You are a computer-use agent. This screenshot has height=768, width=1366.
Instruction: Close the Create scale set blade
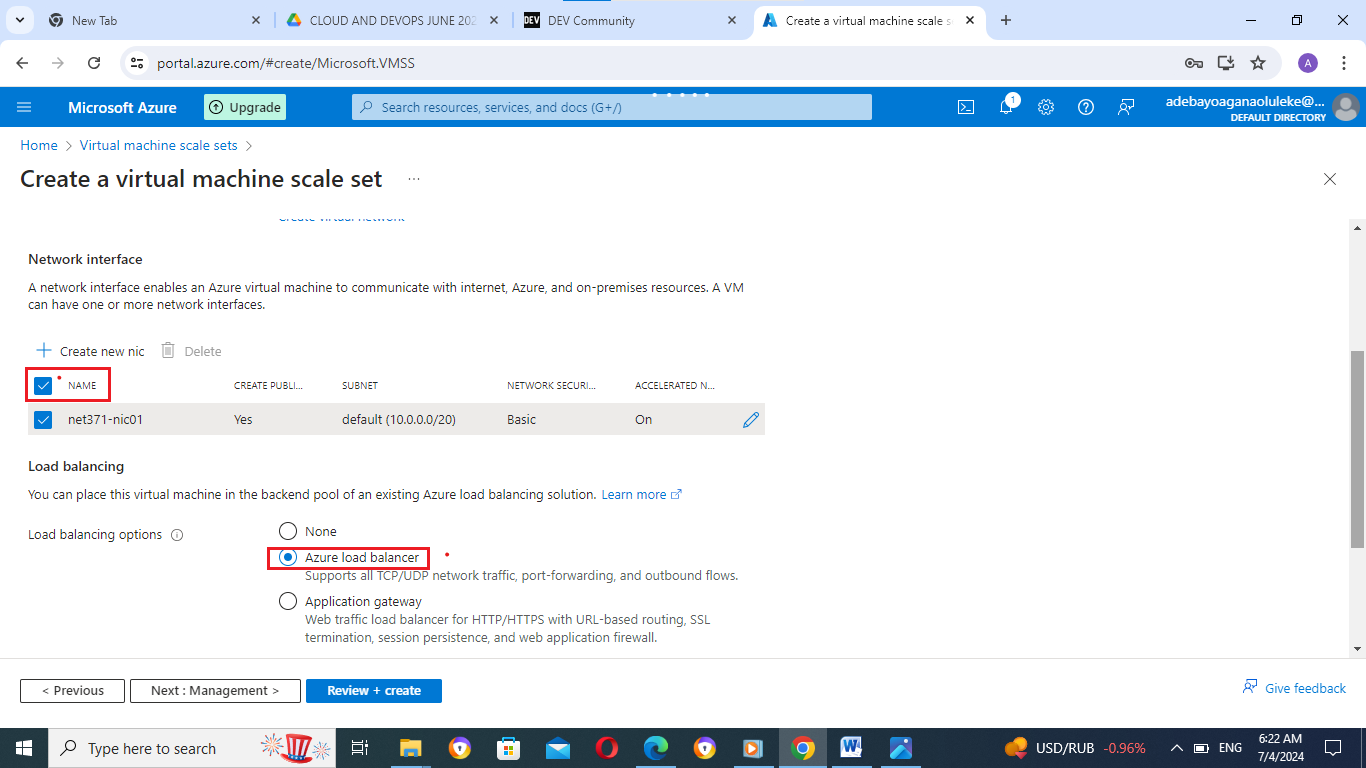tap(1330, 179)
